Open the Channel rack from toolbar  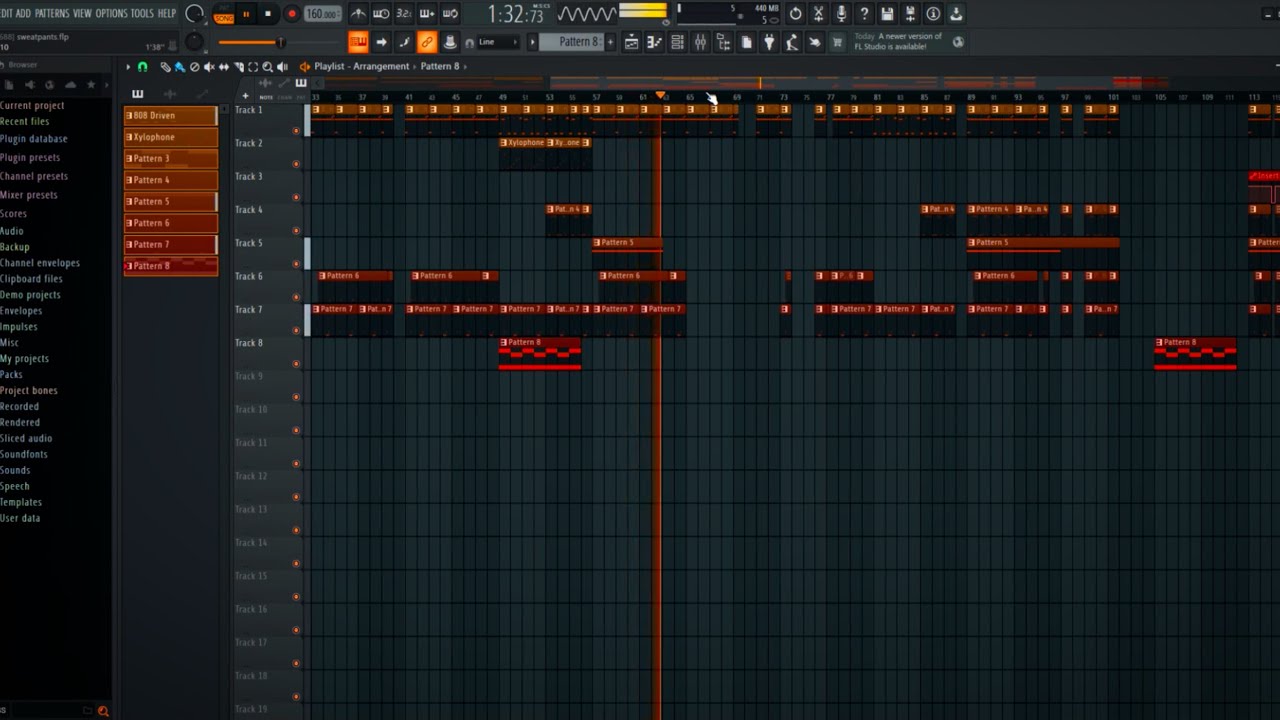677,42
